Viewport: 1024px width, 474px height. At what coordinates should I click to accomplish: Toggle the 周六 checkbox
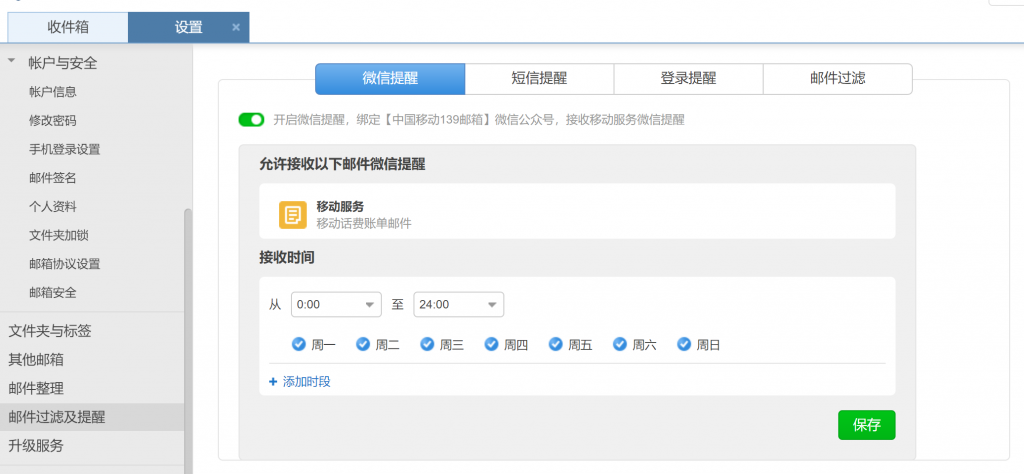pyautogui.click(x=620, y=344)
